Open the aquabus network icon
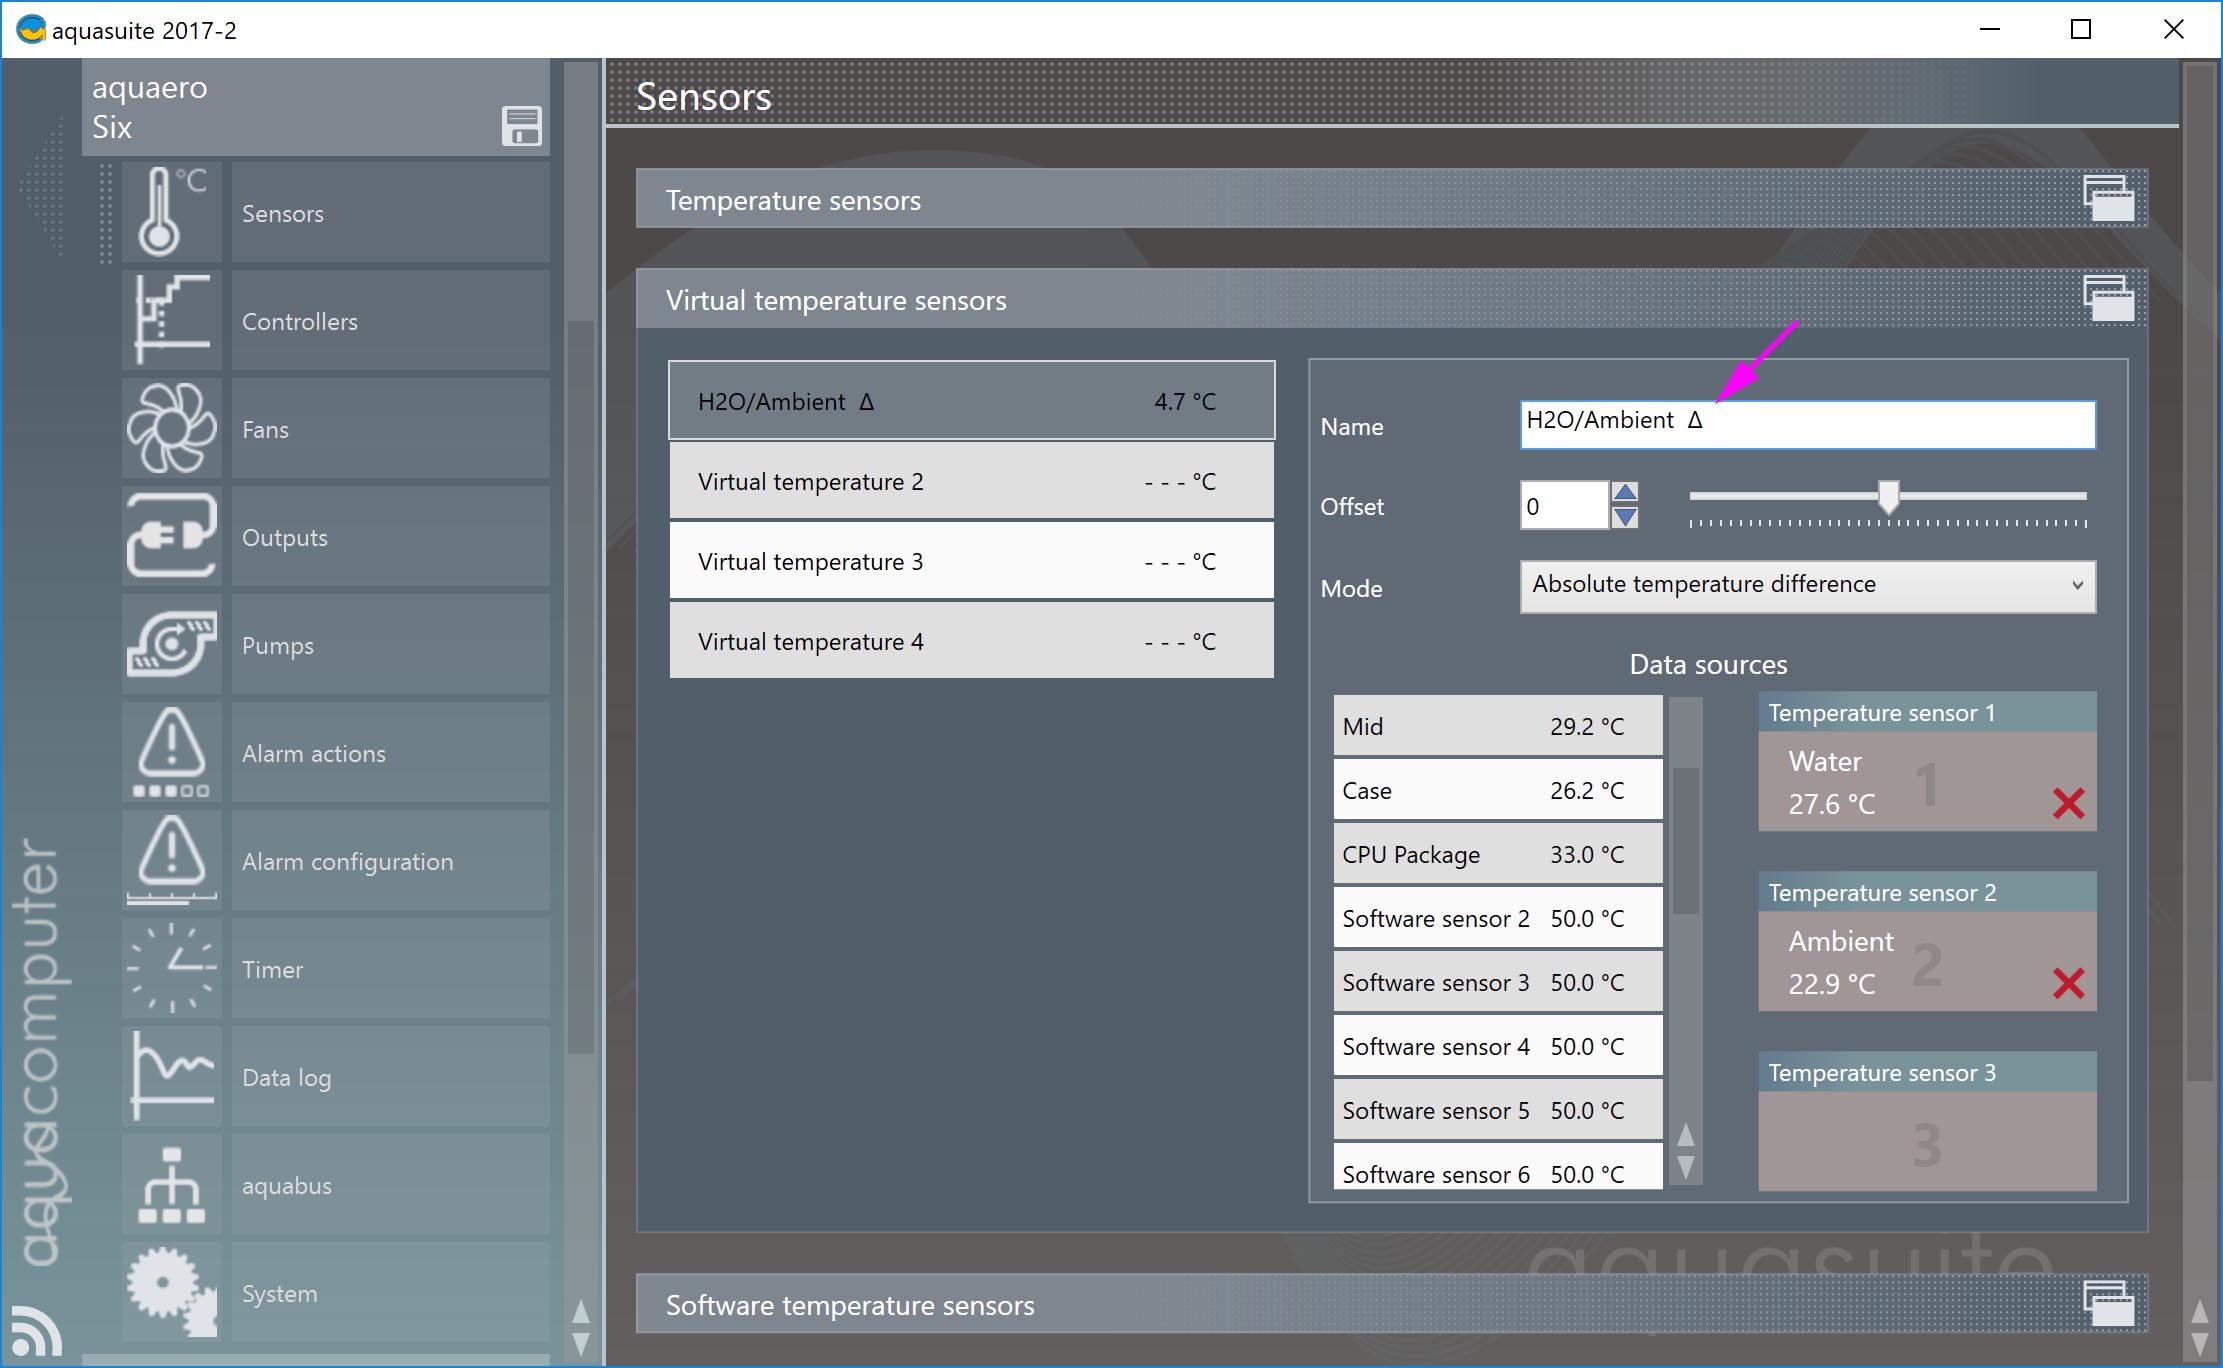 click(171, 1185)
